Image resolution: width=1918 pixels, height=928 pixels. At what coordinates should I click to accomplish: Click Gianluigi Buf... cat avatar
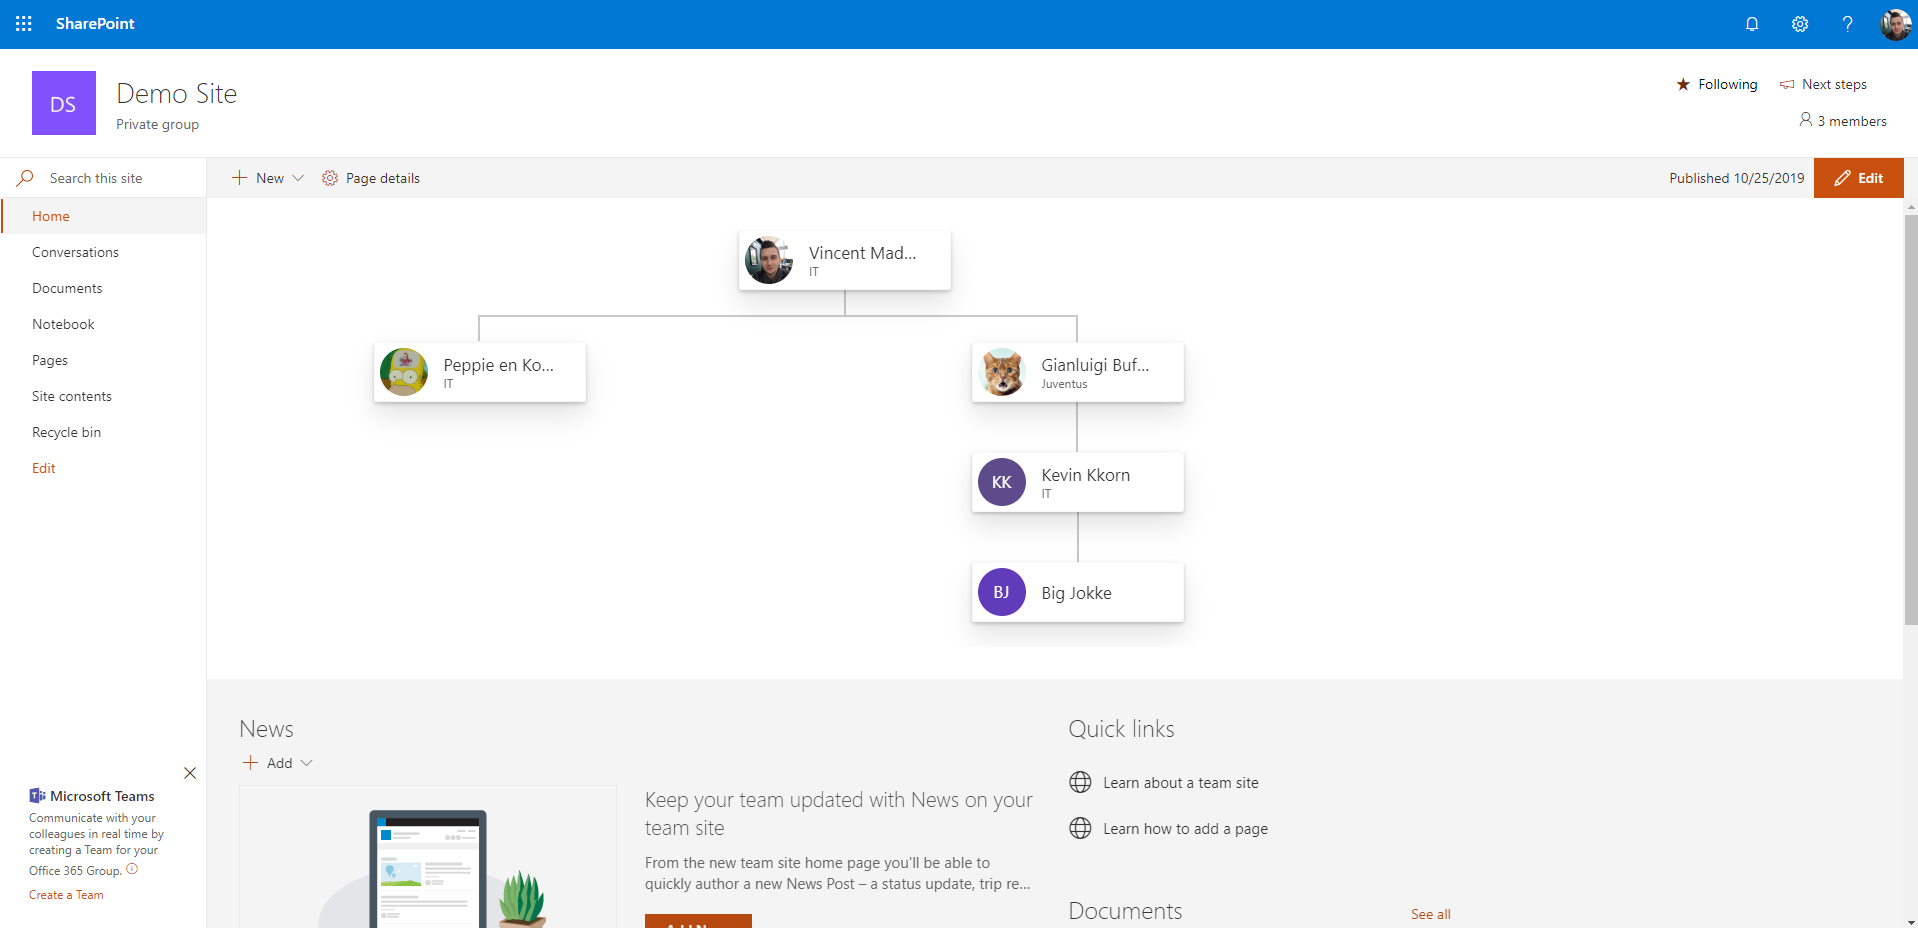point(1002,372)
